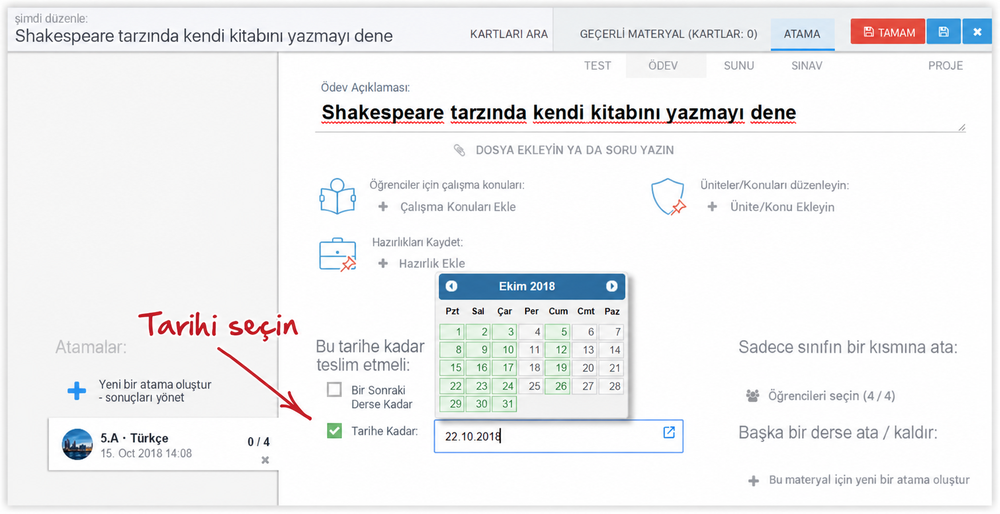Click blue plus to create new assignment
Screen dimensions: 1000x514
point(77,391)
